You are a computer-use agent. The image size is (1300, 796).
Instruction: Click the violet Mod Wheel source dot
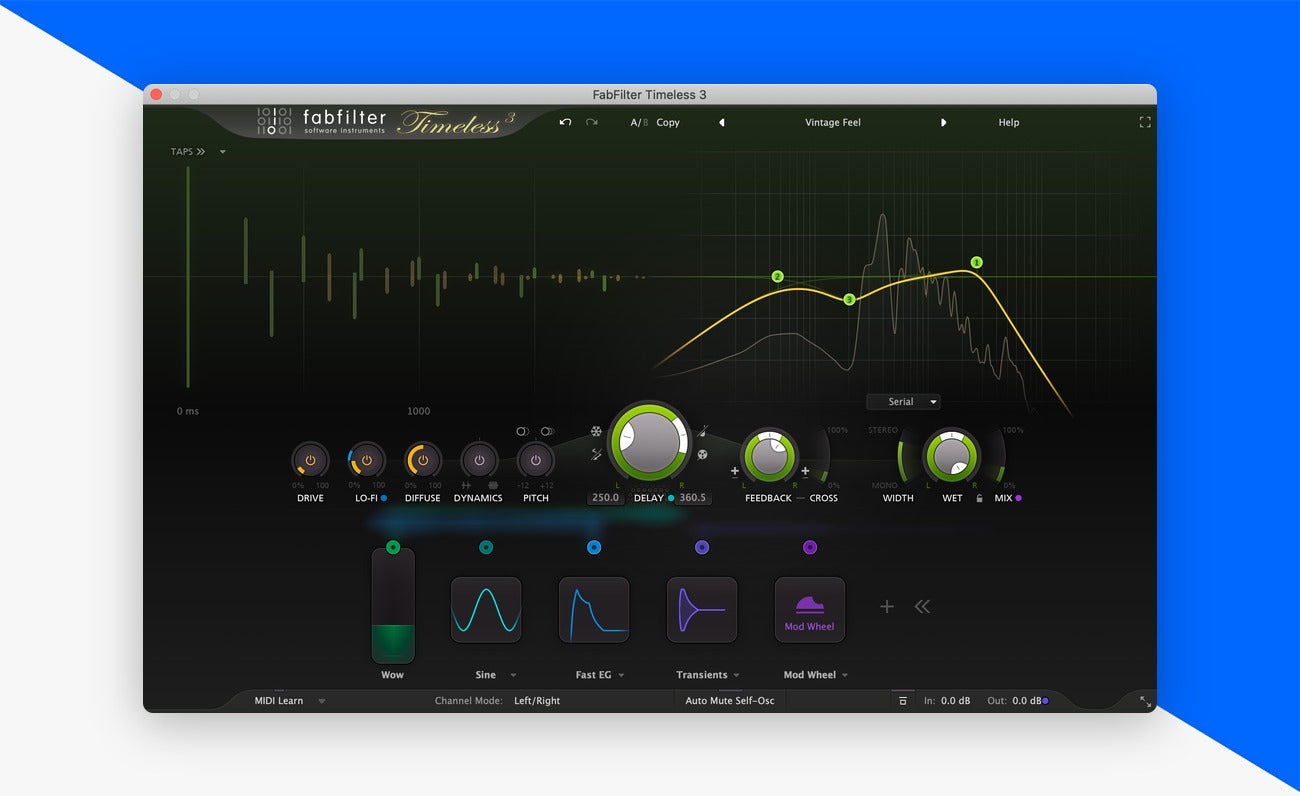[810, 547]
